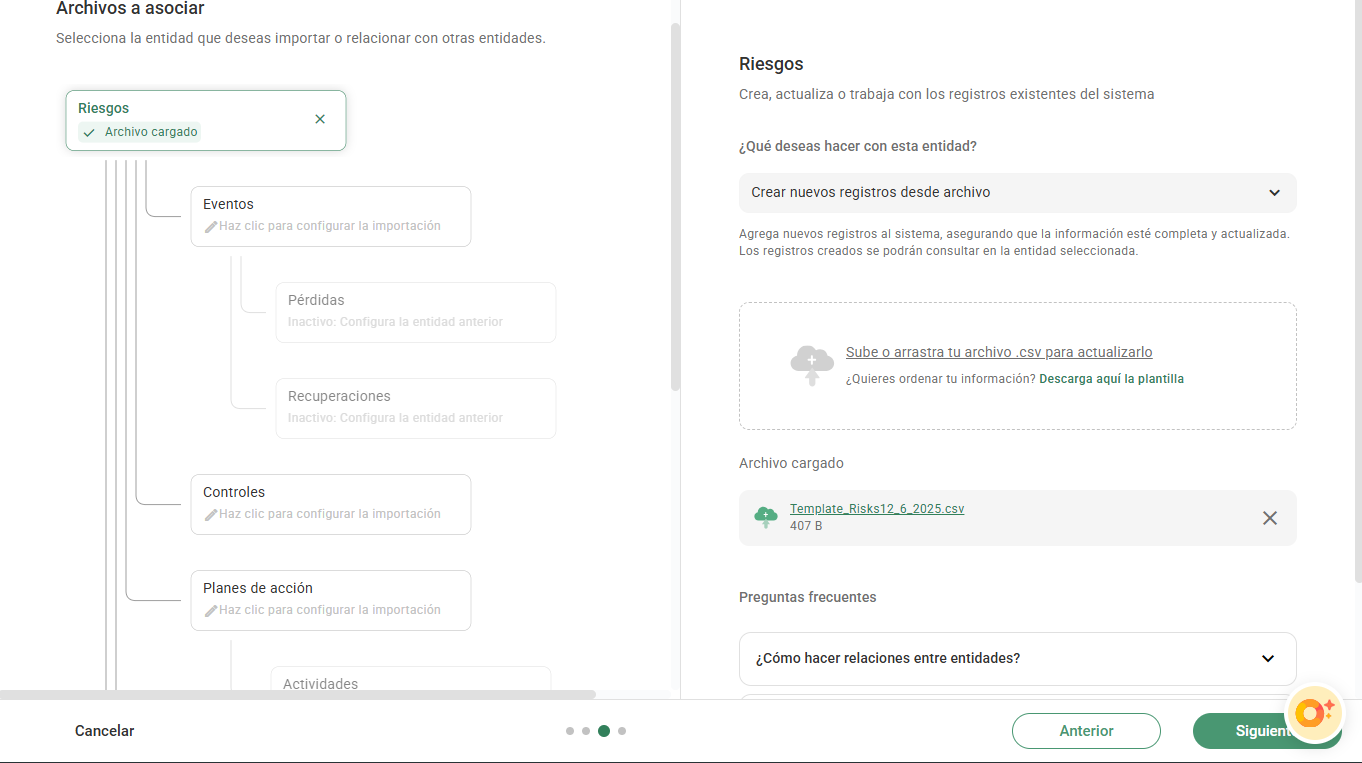Click the Inactivo text under Pérdidas
Image resolution: width=1362 pixels, height=763 pixels.
[x=395, y=322]
